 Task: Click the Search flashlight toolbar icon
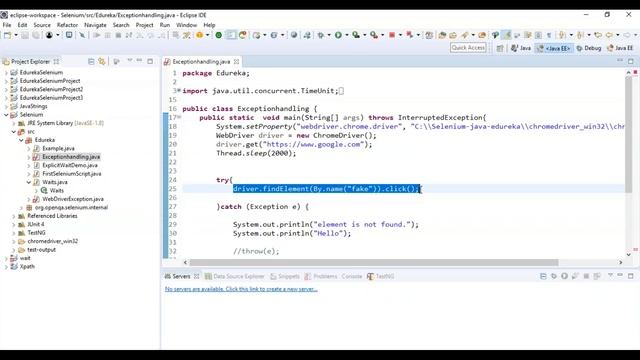point(464,35)
